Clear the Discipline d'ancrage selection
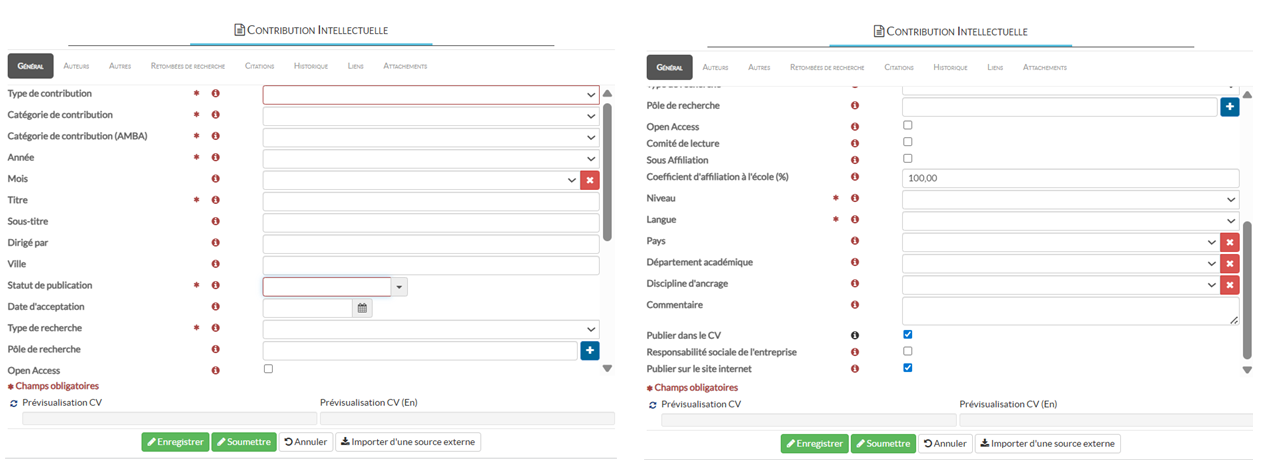The width and height of the screenshot is (1280, 474). [1230, 285]
